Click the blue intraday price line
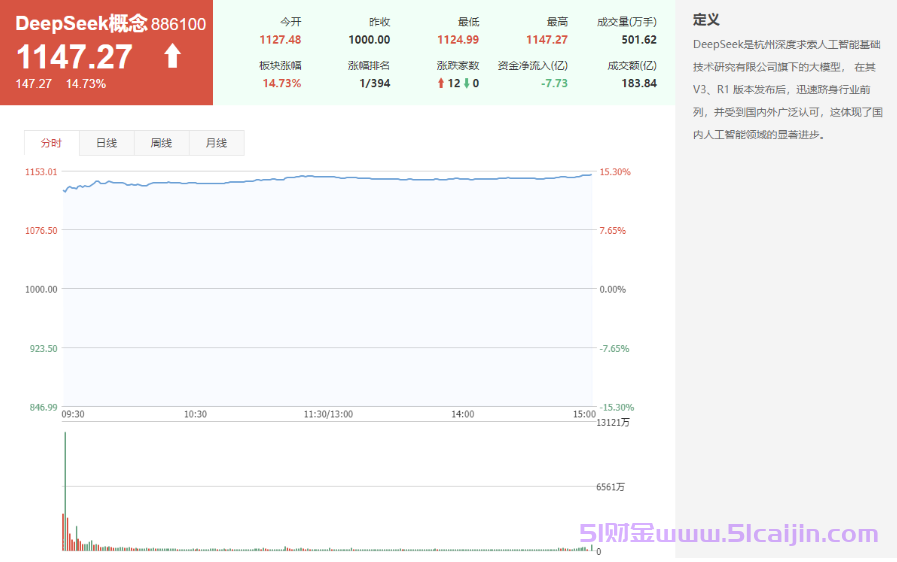Screen dimensions: 897x562 tap(328, 179)
